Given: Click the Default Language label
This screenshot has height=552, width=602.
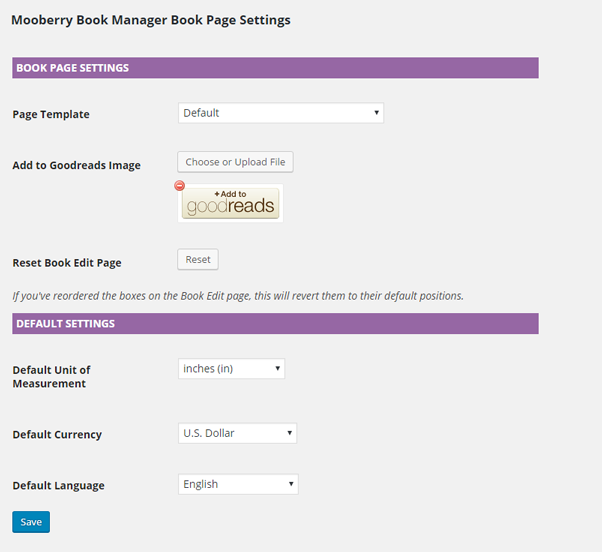Looking at the screenshot, I should pos(58,486).
